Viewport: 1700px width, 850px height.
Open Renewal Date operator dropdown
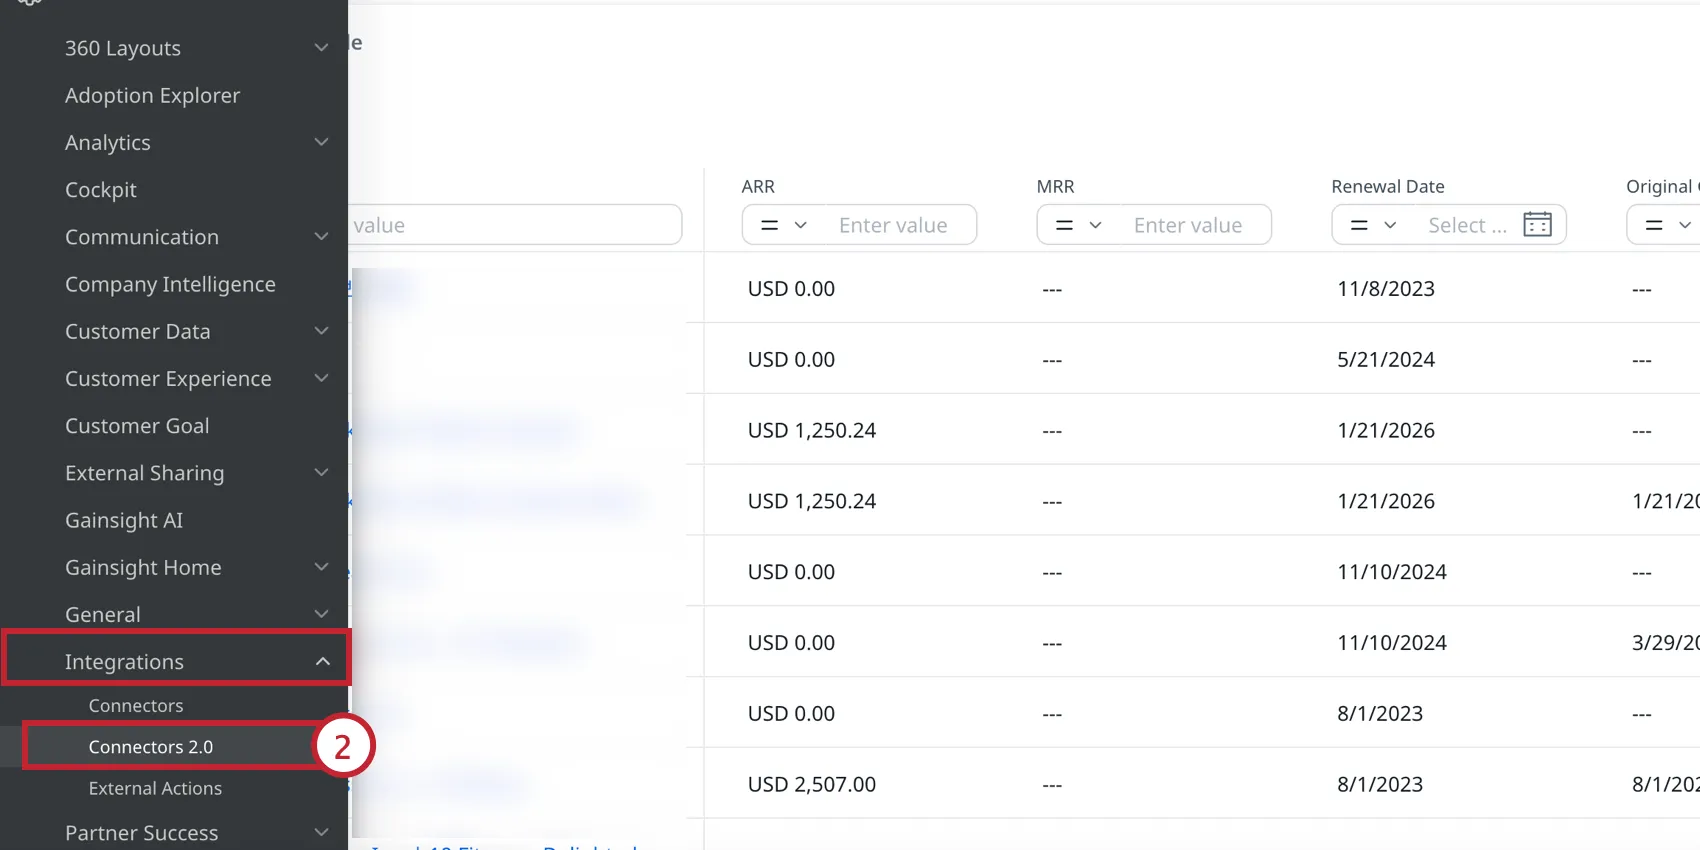tap(1374, 225)
